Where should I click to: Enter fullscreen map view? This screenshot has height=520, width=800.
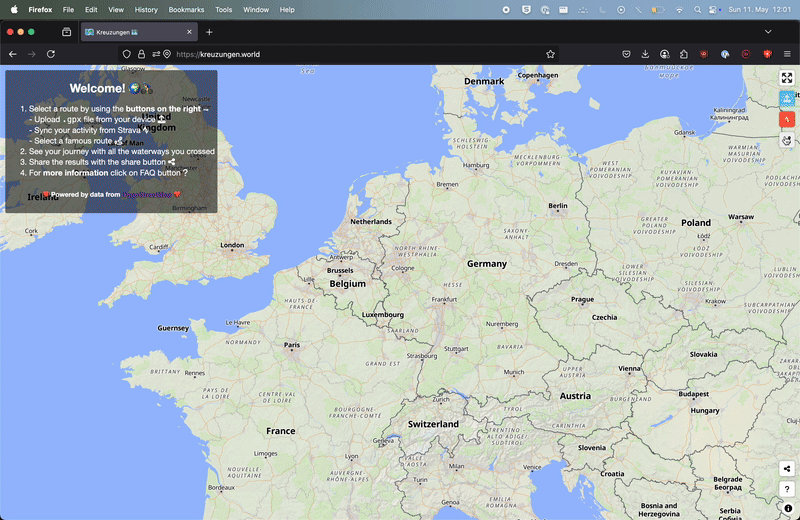(787, 78)
